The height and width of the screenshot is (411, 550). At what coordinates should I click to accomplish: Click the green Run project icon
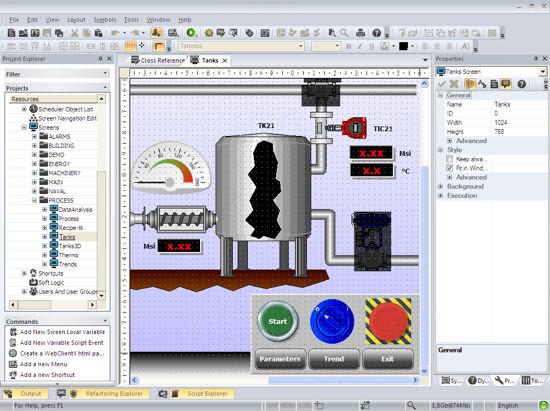click(x=191, y=33)
